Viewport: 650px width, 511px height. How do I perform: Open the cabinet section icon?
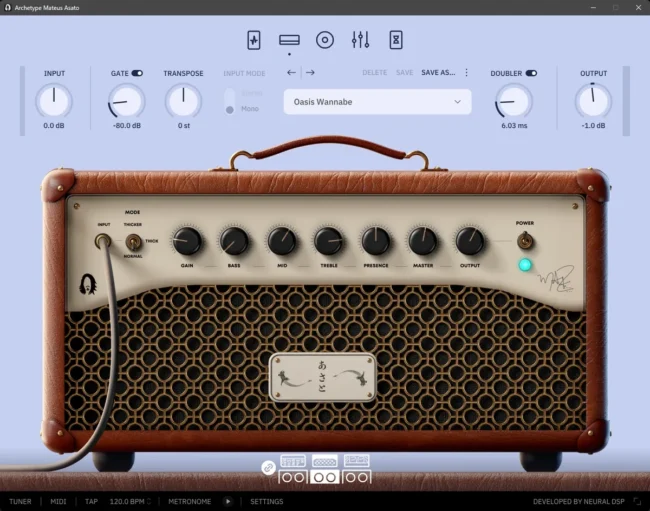pyautogui.click(x=325, y=40)
